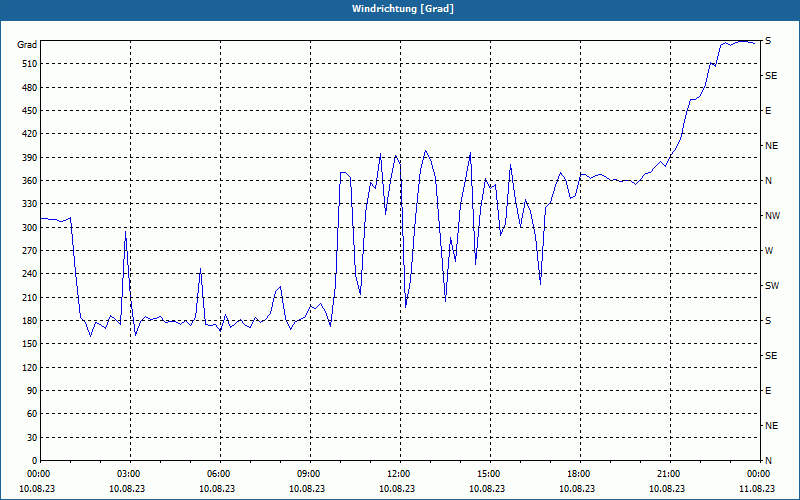800x500 pixels.
Task: Click the chart title "Windrichtung [Grad]"
Action: [x=403, y=9]
